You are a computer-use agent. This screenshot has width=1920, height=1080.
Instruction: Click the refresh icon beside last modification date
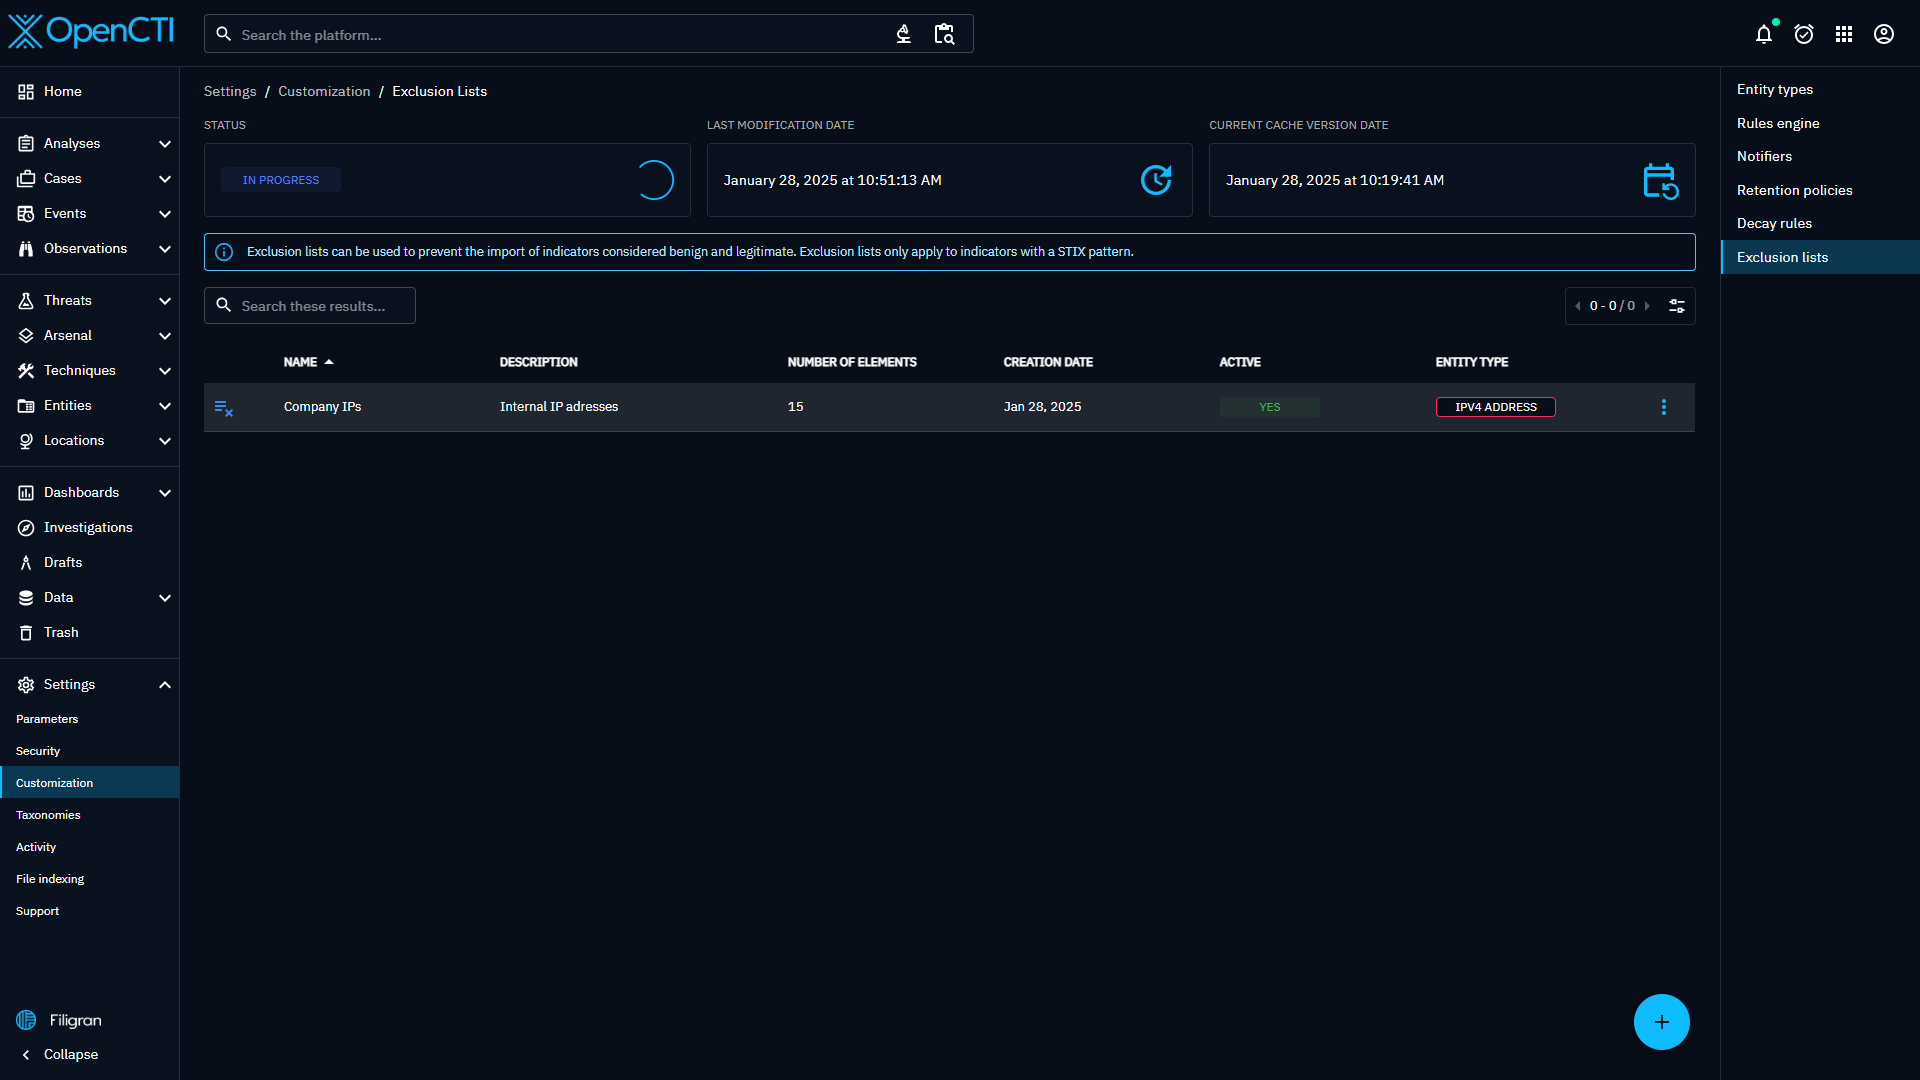pyautogui.click(x=1155, y=180)
